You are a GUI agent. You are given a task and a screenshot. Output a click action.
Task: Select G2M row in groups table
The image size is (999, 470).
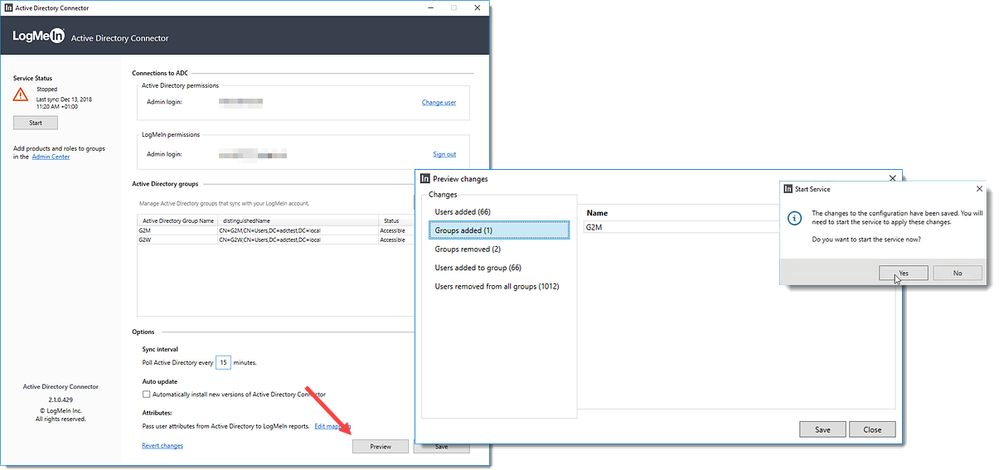[x=275, y=230]
